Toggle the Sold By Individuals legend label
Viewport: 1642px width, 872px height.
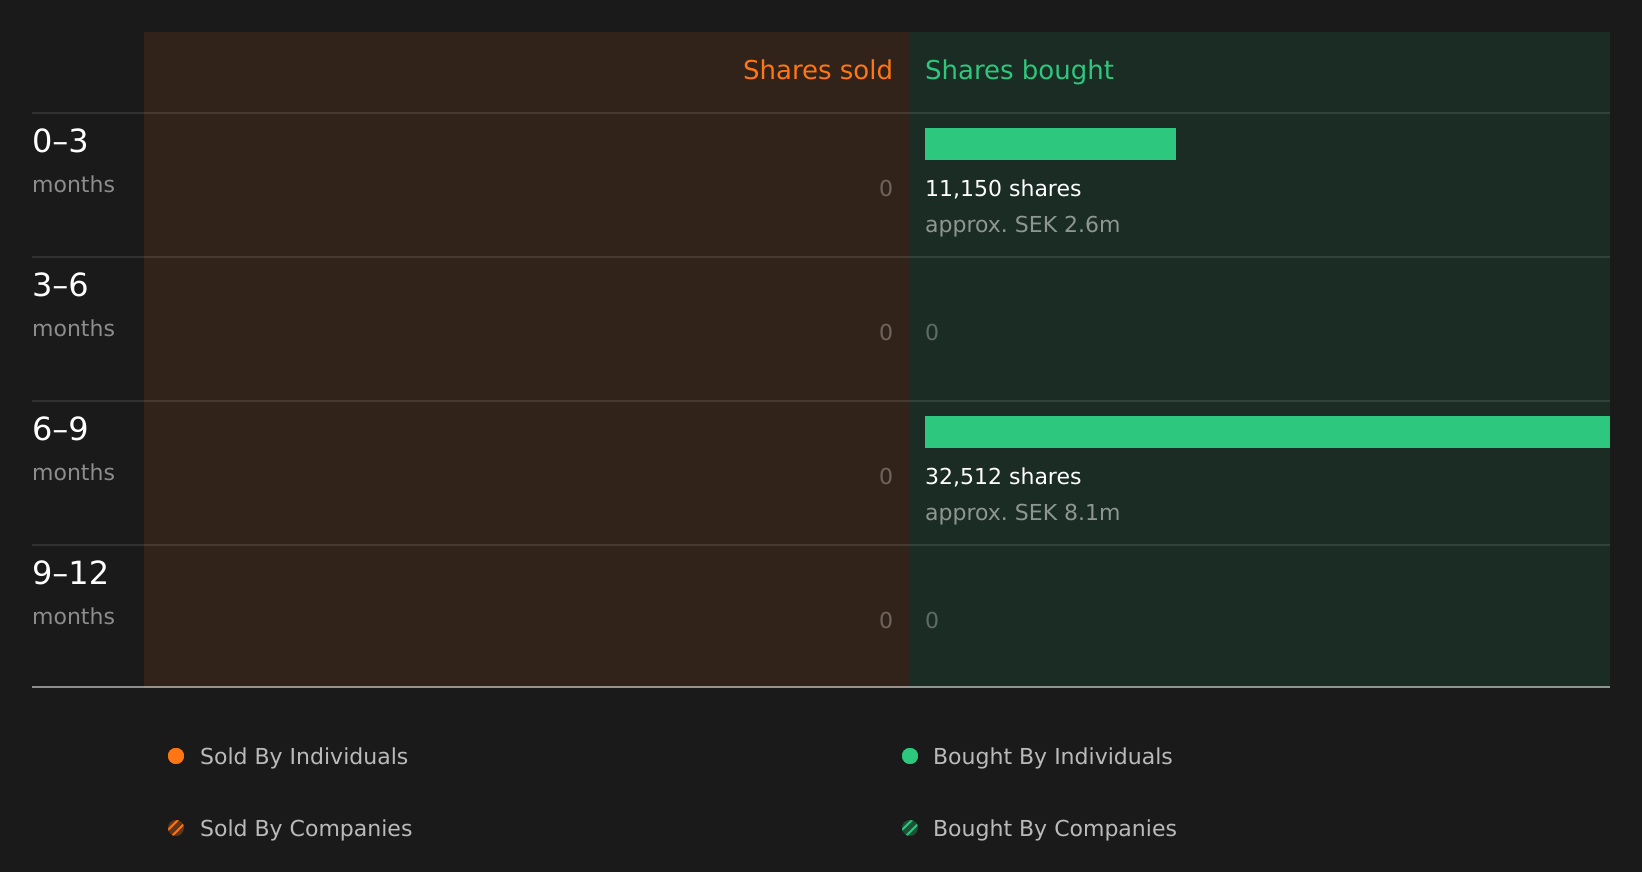[x=304, y=757]
